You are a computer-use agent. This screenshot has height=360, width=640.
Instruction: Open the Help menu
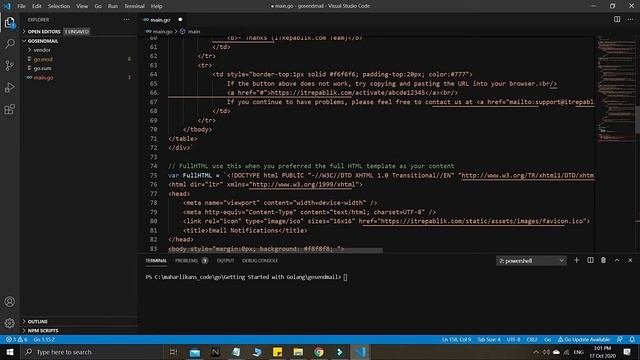[x=156, y=6]
